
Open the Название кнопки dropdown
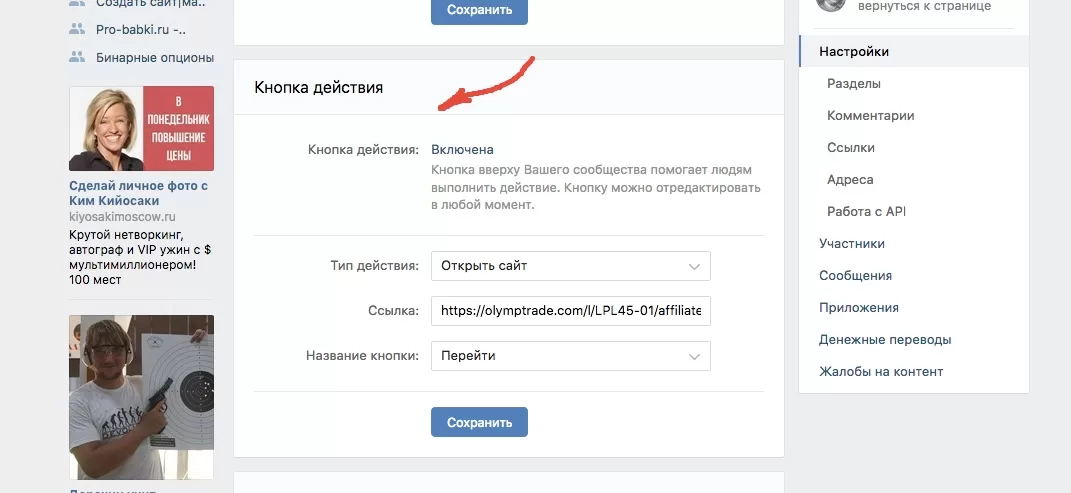pos(570,355)
